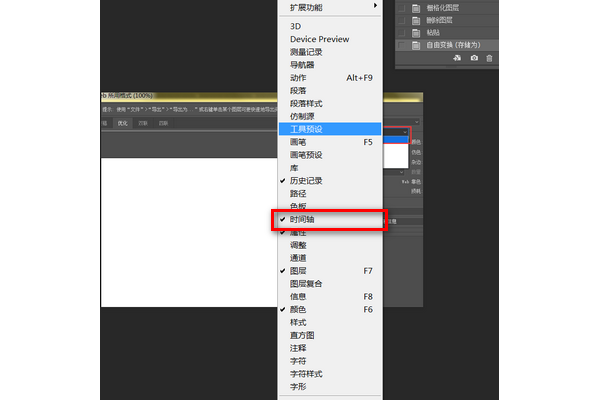Set history brush source for 栅格化图层
This screenshot has height=400, width=600.
(x=401, y=8)
